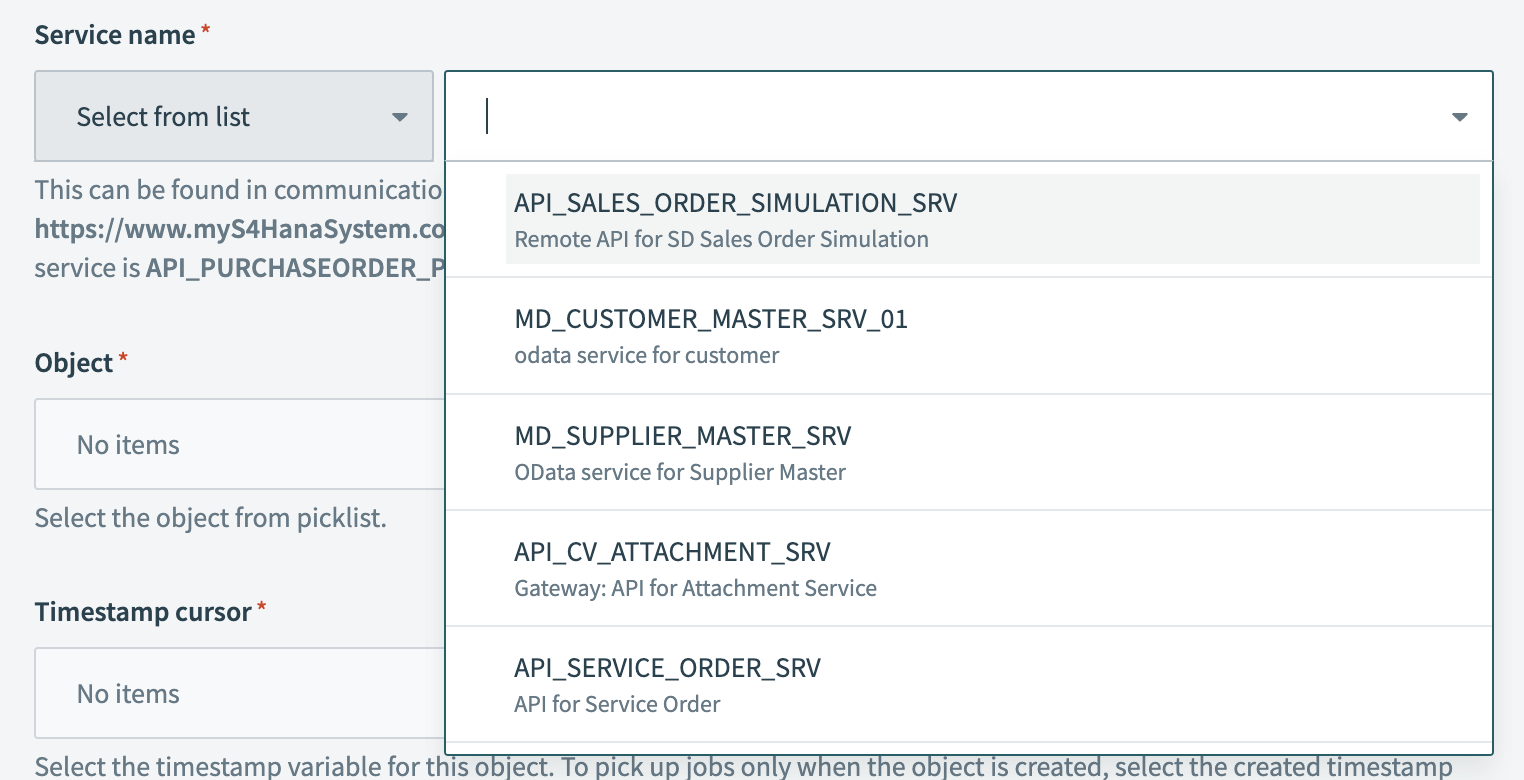Choose the OData service for Supplier Master entry
This screenshot has width=1524, height=780.
[680, 471]
